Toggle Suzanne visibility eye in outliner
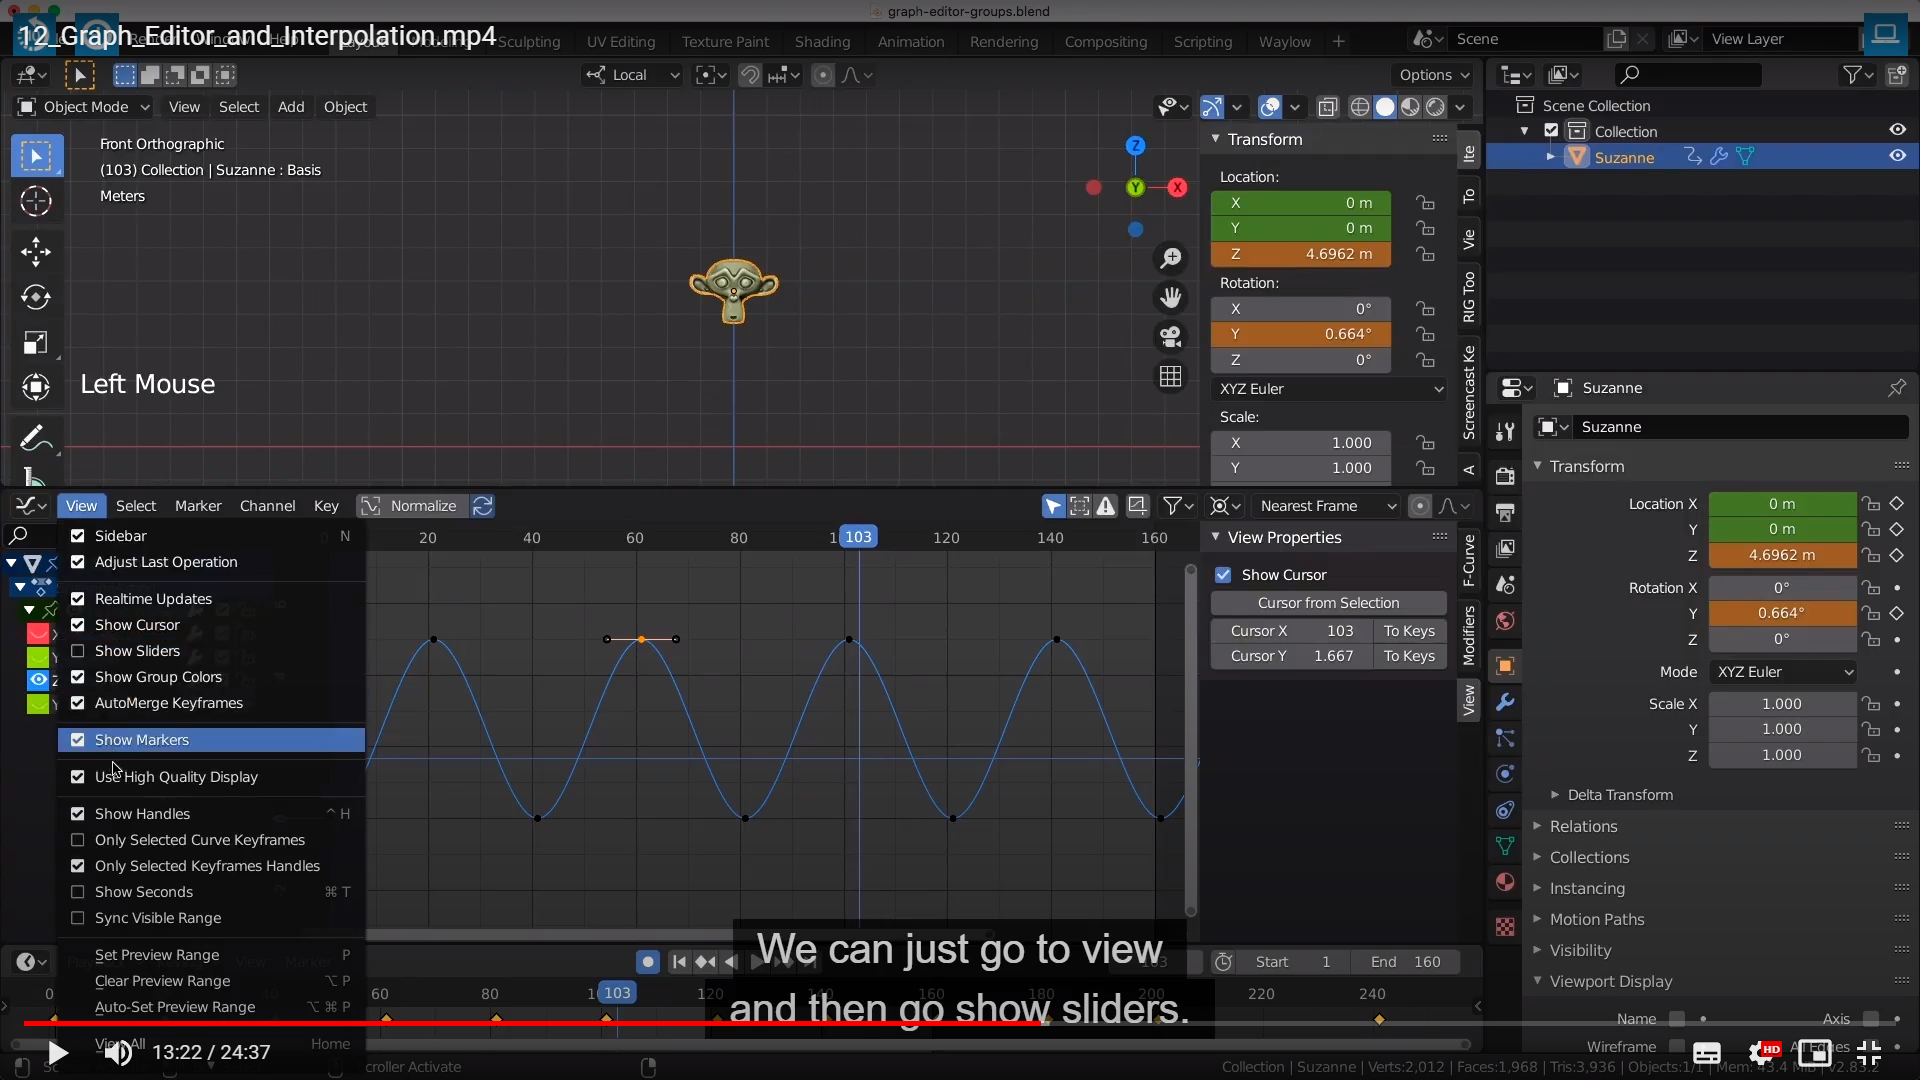The image size is (1920, 1080). point(1897,156)
